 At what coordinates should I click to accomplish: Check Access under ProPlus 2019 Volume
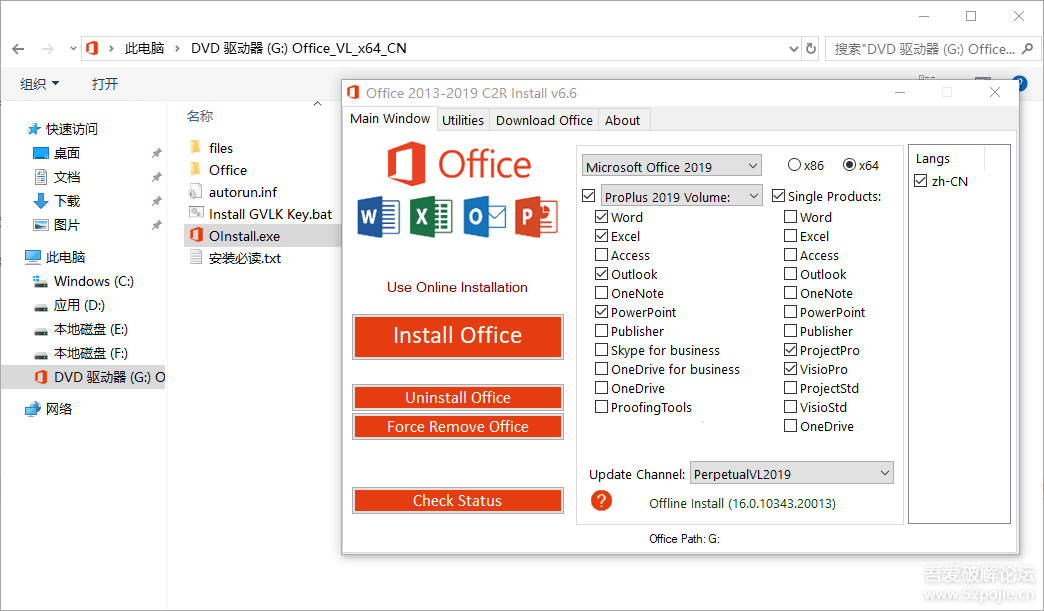pyautogui.click(x=601, y=255)
